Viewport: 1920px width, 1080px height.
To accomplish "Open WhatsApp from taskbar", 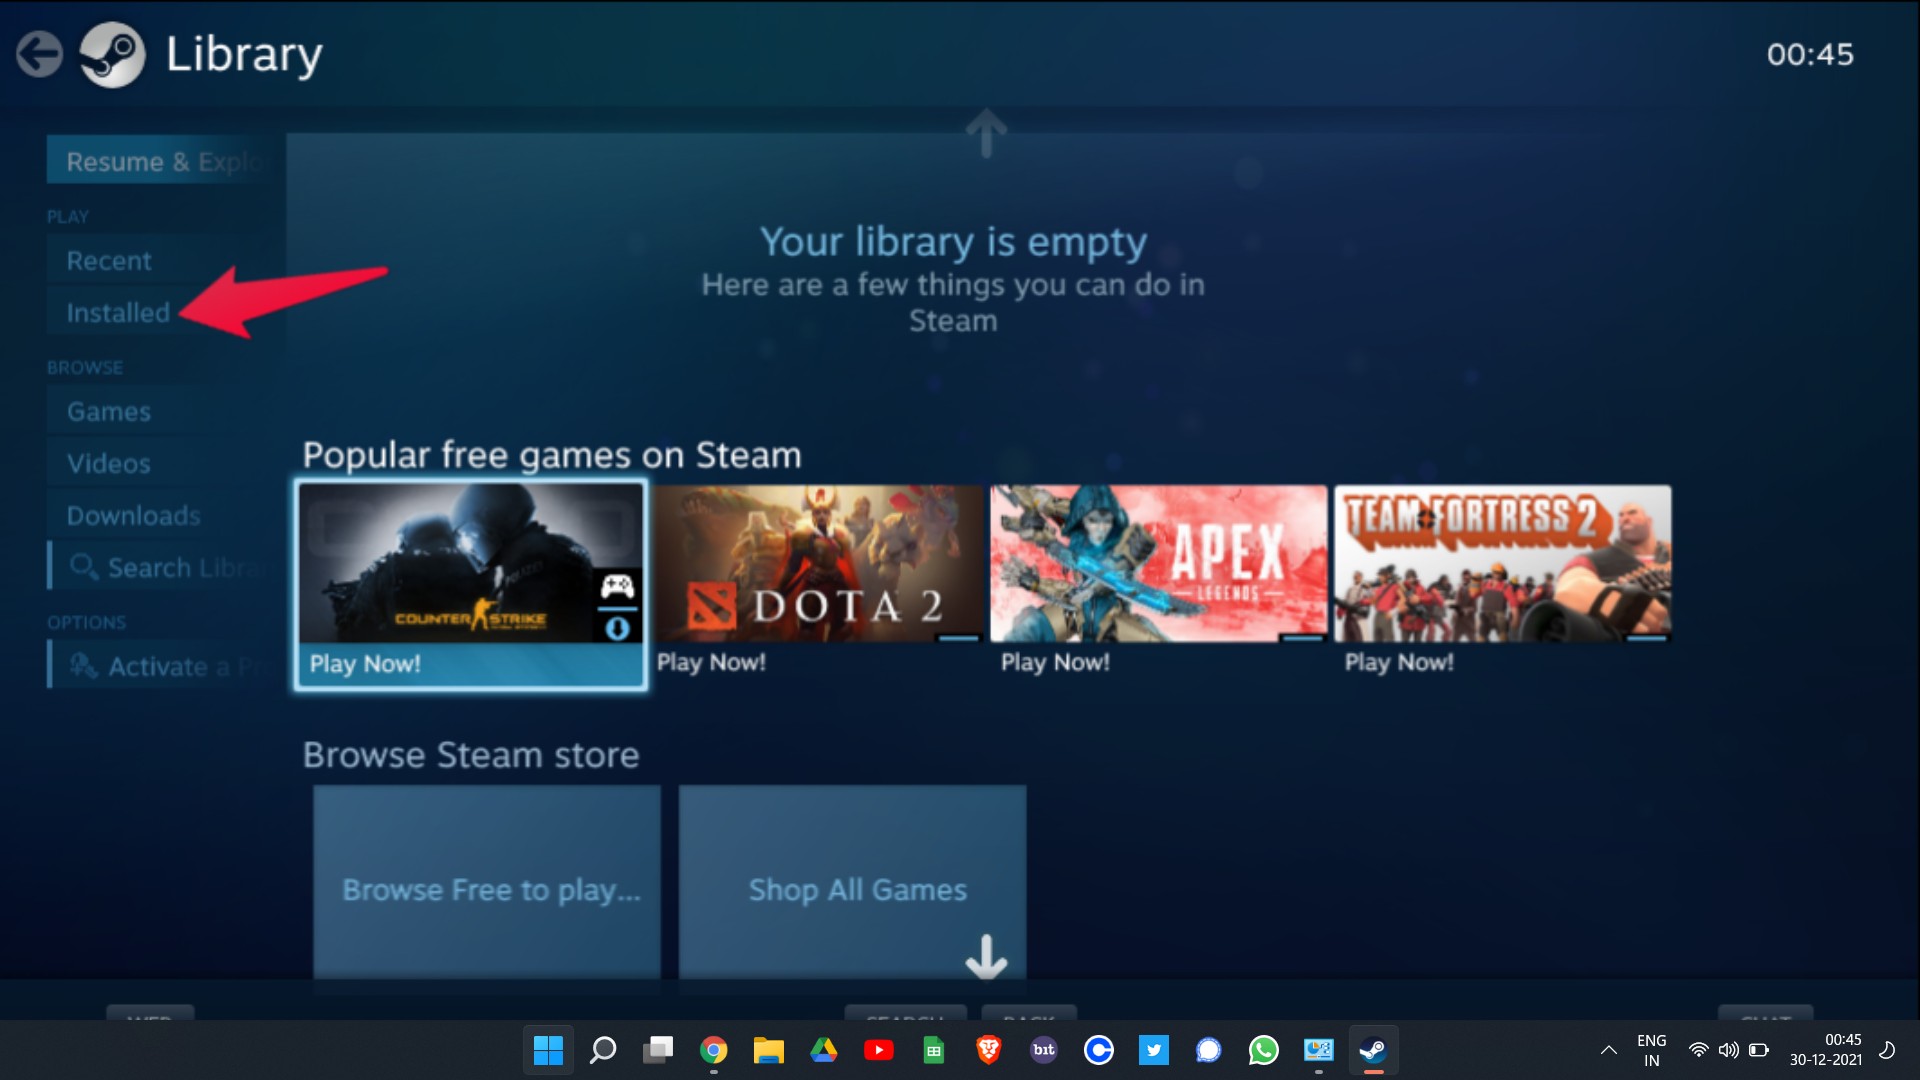I will point(1261,1048).
